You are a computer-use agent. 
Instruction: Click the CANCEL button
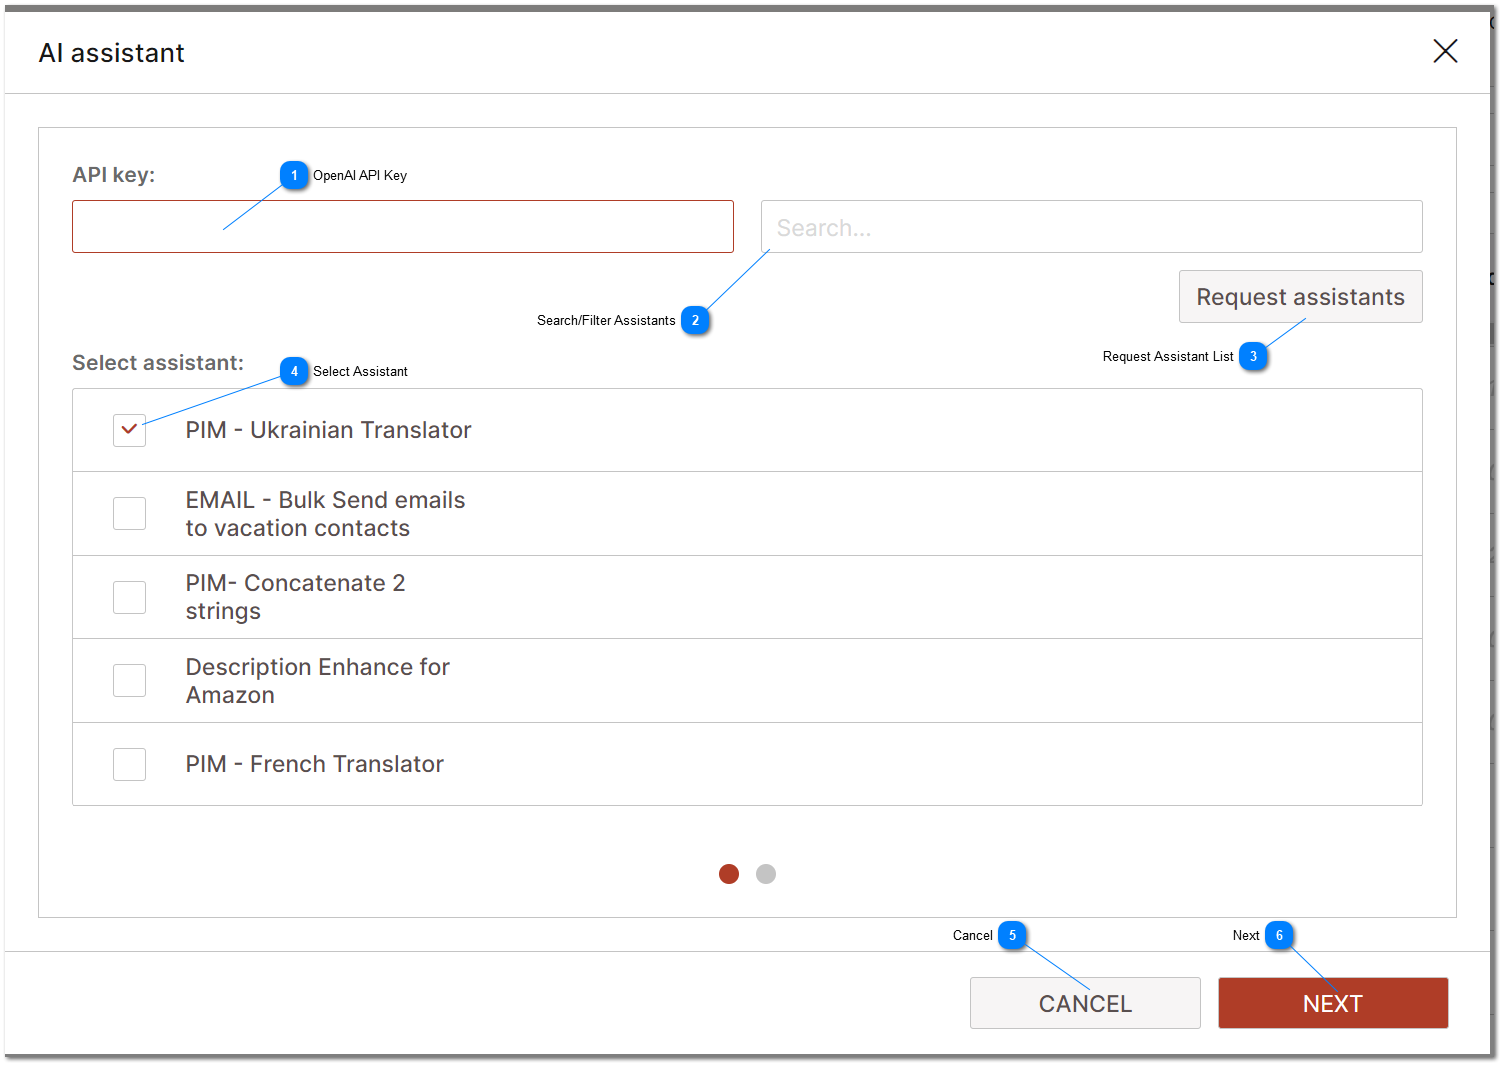coord(1085,1003)
